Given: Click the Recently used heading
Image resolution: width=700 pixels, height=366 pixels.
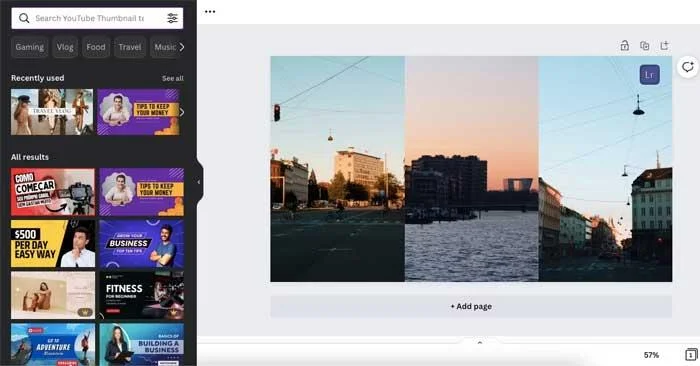Looking at the screenshot, I should pyautogui.click(x=38, y=78).
